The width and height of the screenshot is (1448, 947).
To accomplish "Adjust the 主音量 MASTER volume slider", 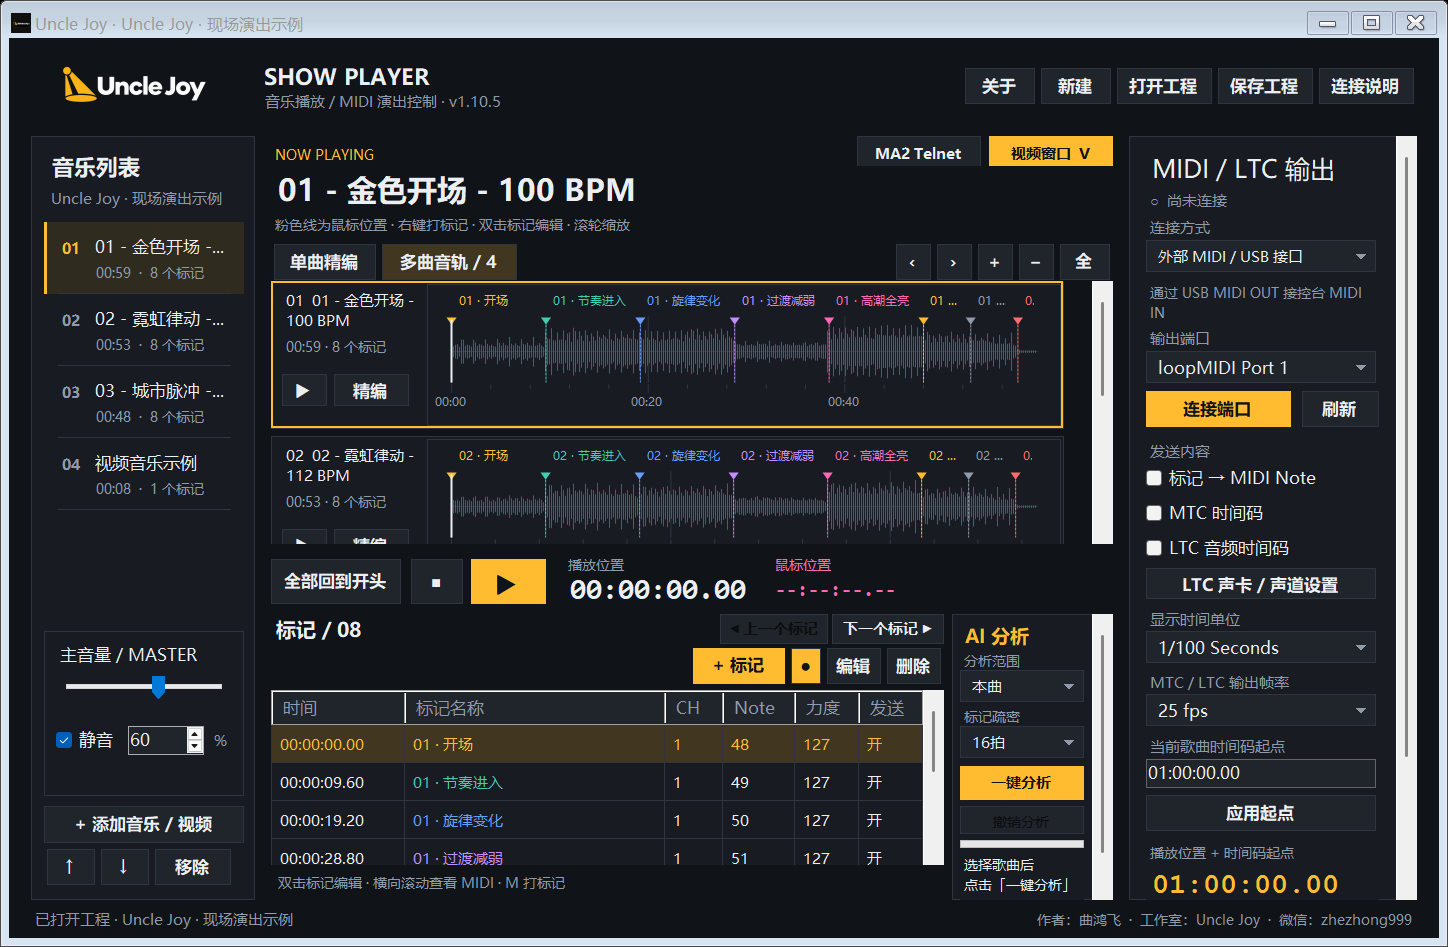I will 158,687.
